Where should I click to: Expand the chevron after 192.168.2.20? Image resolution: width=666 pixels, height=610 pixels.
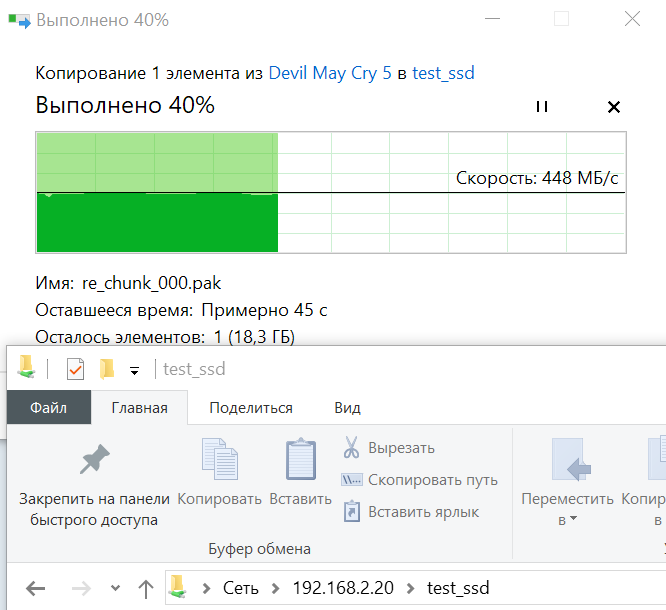point(410,588)
